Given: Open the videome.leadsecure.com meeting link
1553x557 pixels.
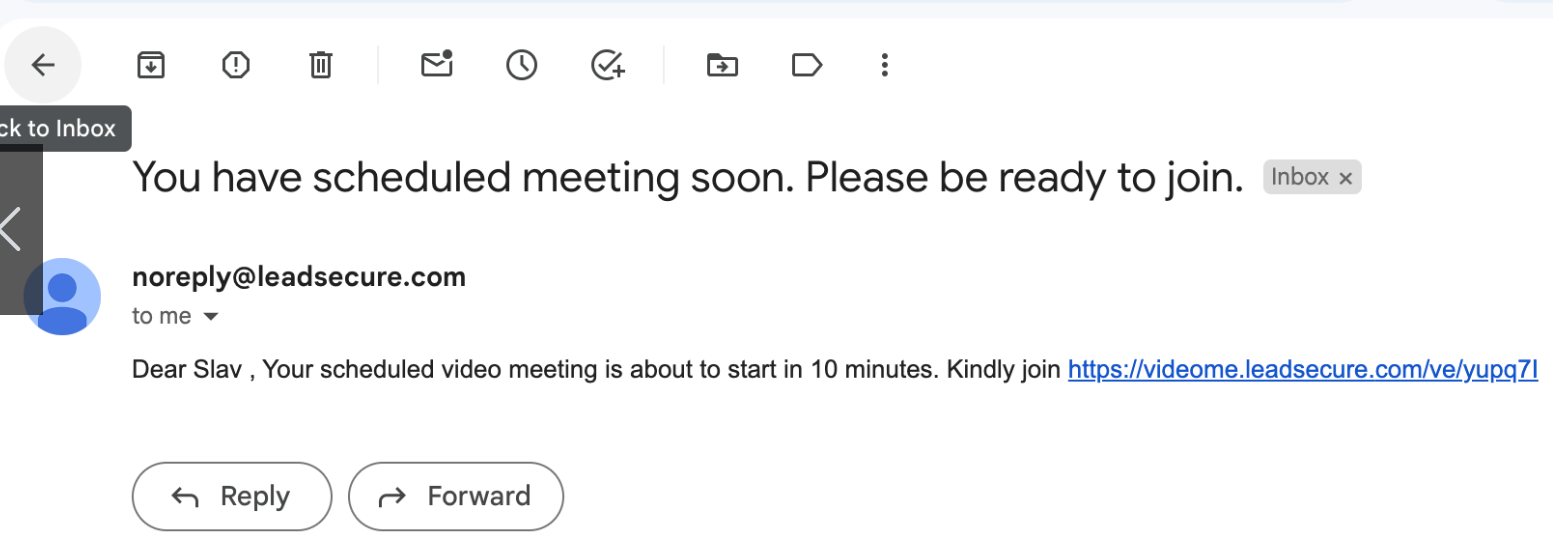Looking at the screenshot, I should [x=1302, y=370].
